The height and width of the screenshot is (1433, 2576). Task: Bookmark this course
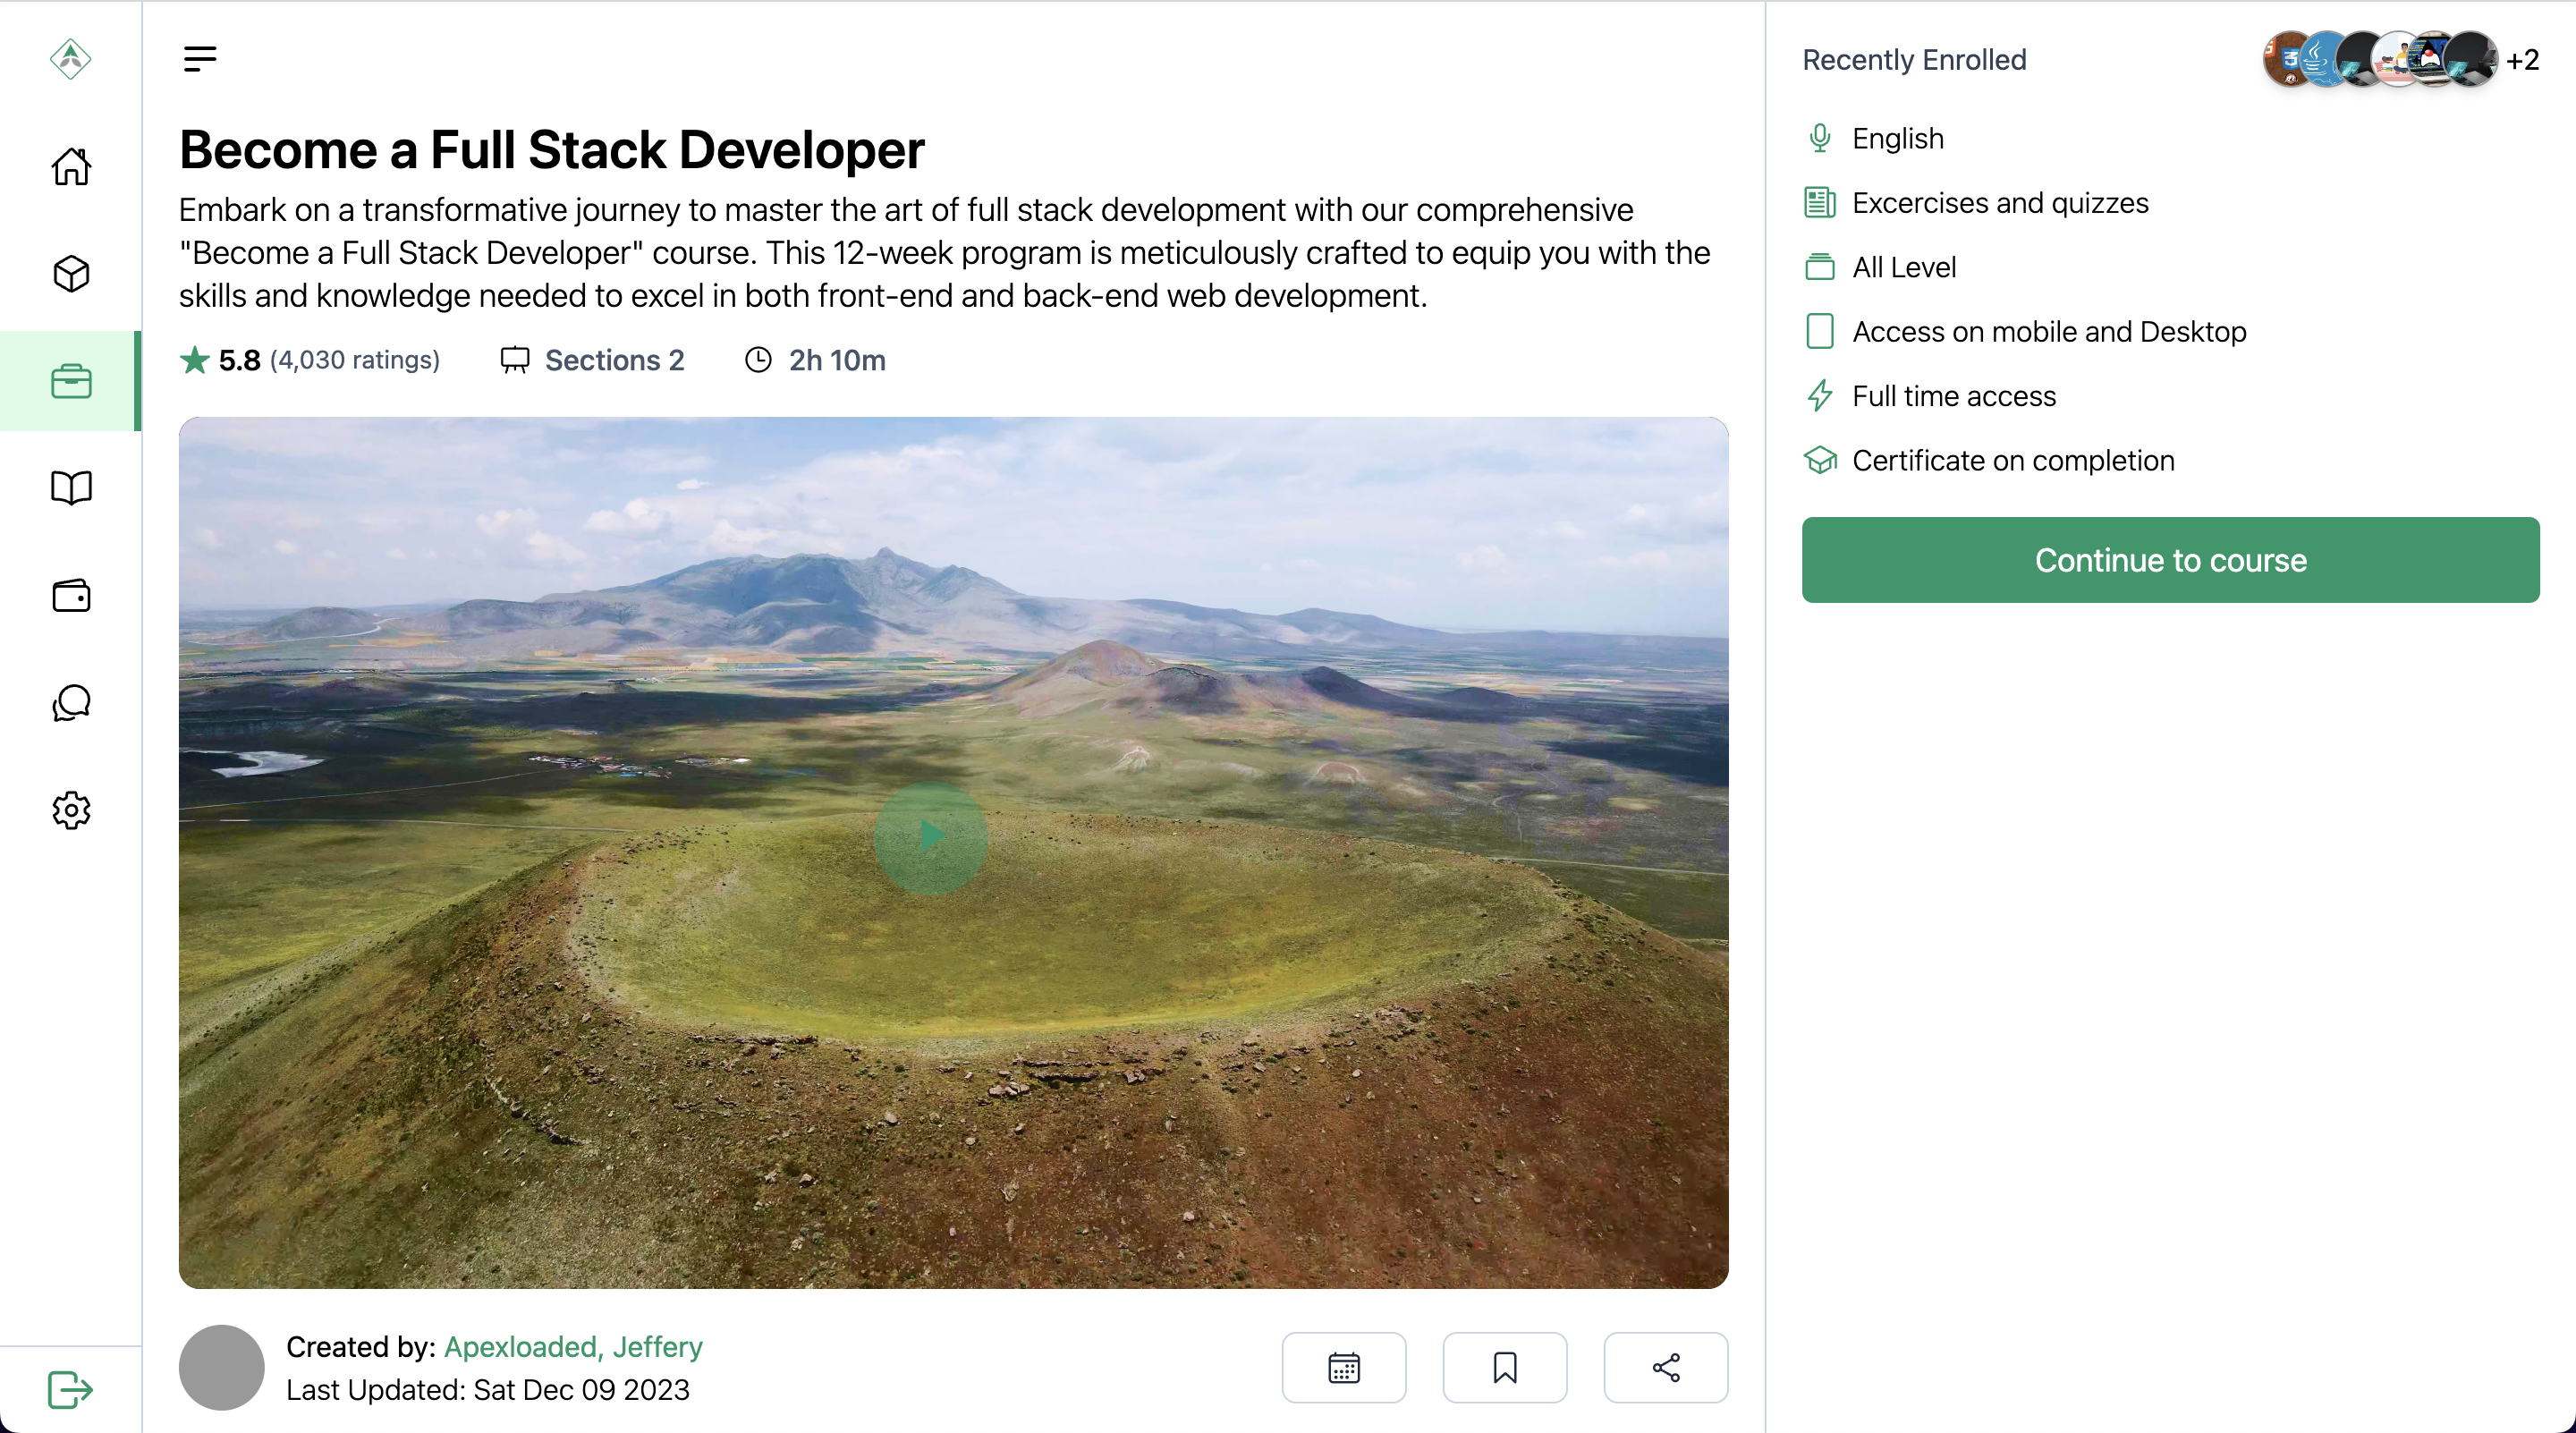(x=1504, y=1367)
